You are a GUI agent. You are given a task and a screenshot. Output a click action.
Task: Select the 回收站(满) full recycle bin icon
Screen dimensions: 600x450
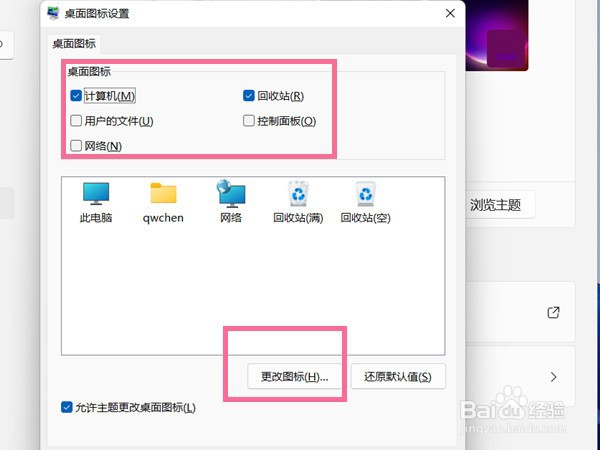tap(298, 202)
